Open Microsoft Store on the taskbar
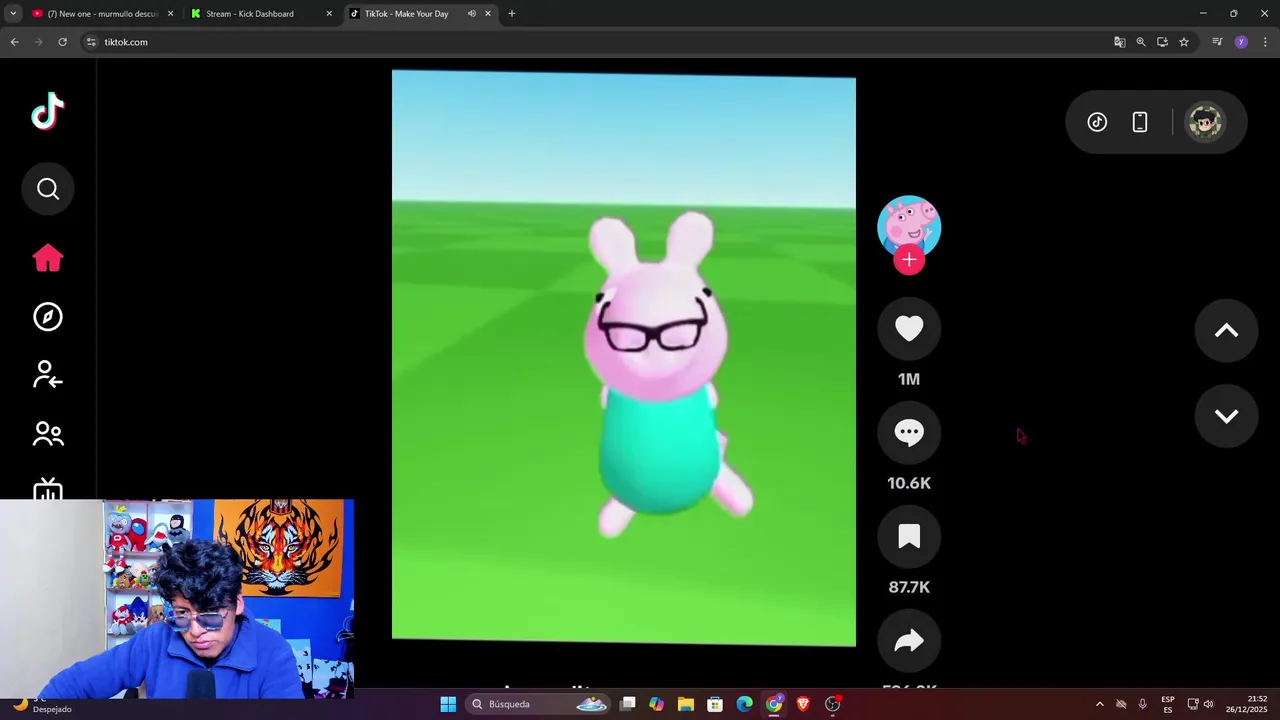 click(x=715, y=704)
